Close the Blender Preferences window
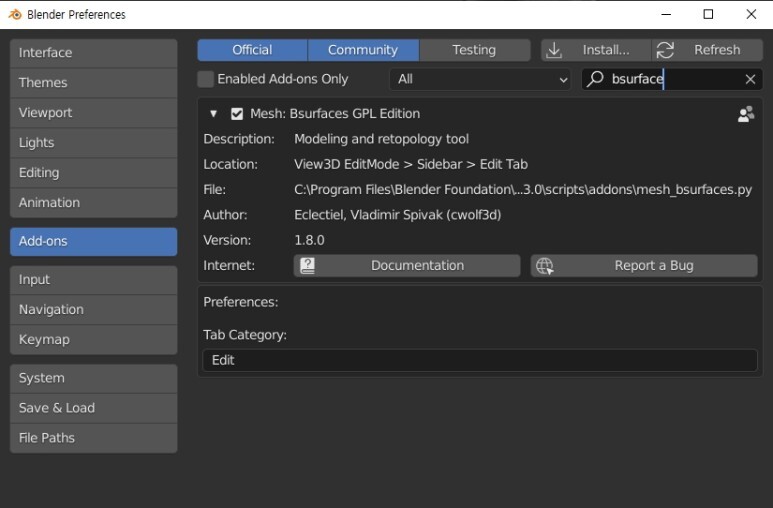 pyautogui.click(x=751, y=14)
